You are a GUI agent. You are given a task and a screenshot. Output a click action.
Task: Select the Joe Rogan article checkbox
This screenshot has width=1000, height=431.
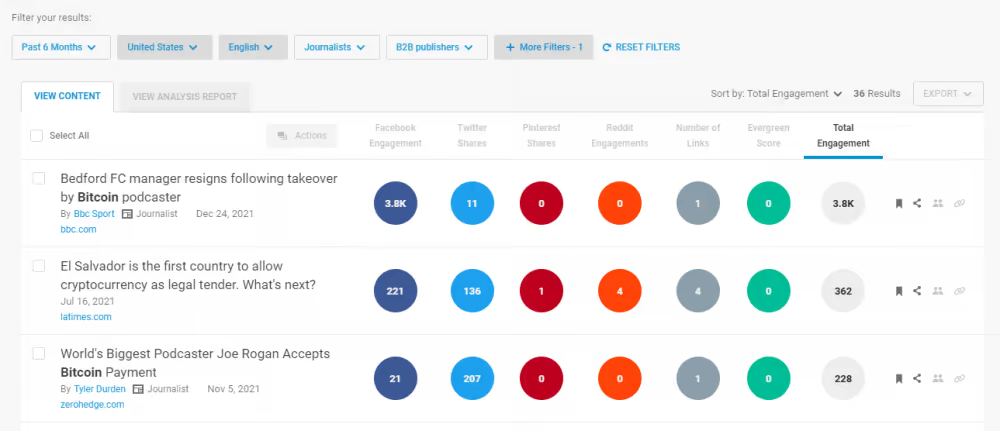click(39, 353)
